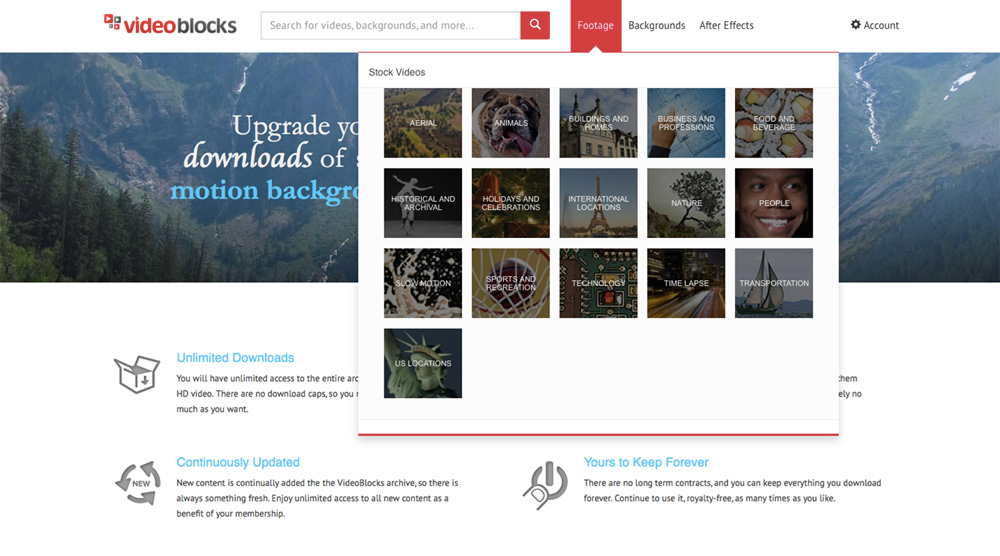
Task: Choose the Food and Beverage category
Action: (x=774, y=123)
